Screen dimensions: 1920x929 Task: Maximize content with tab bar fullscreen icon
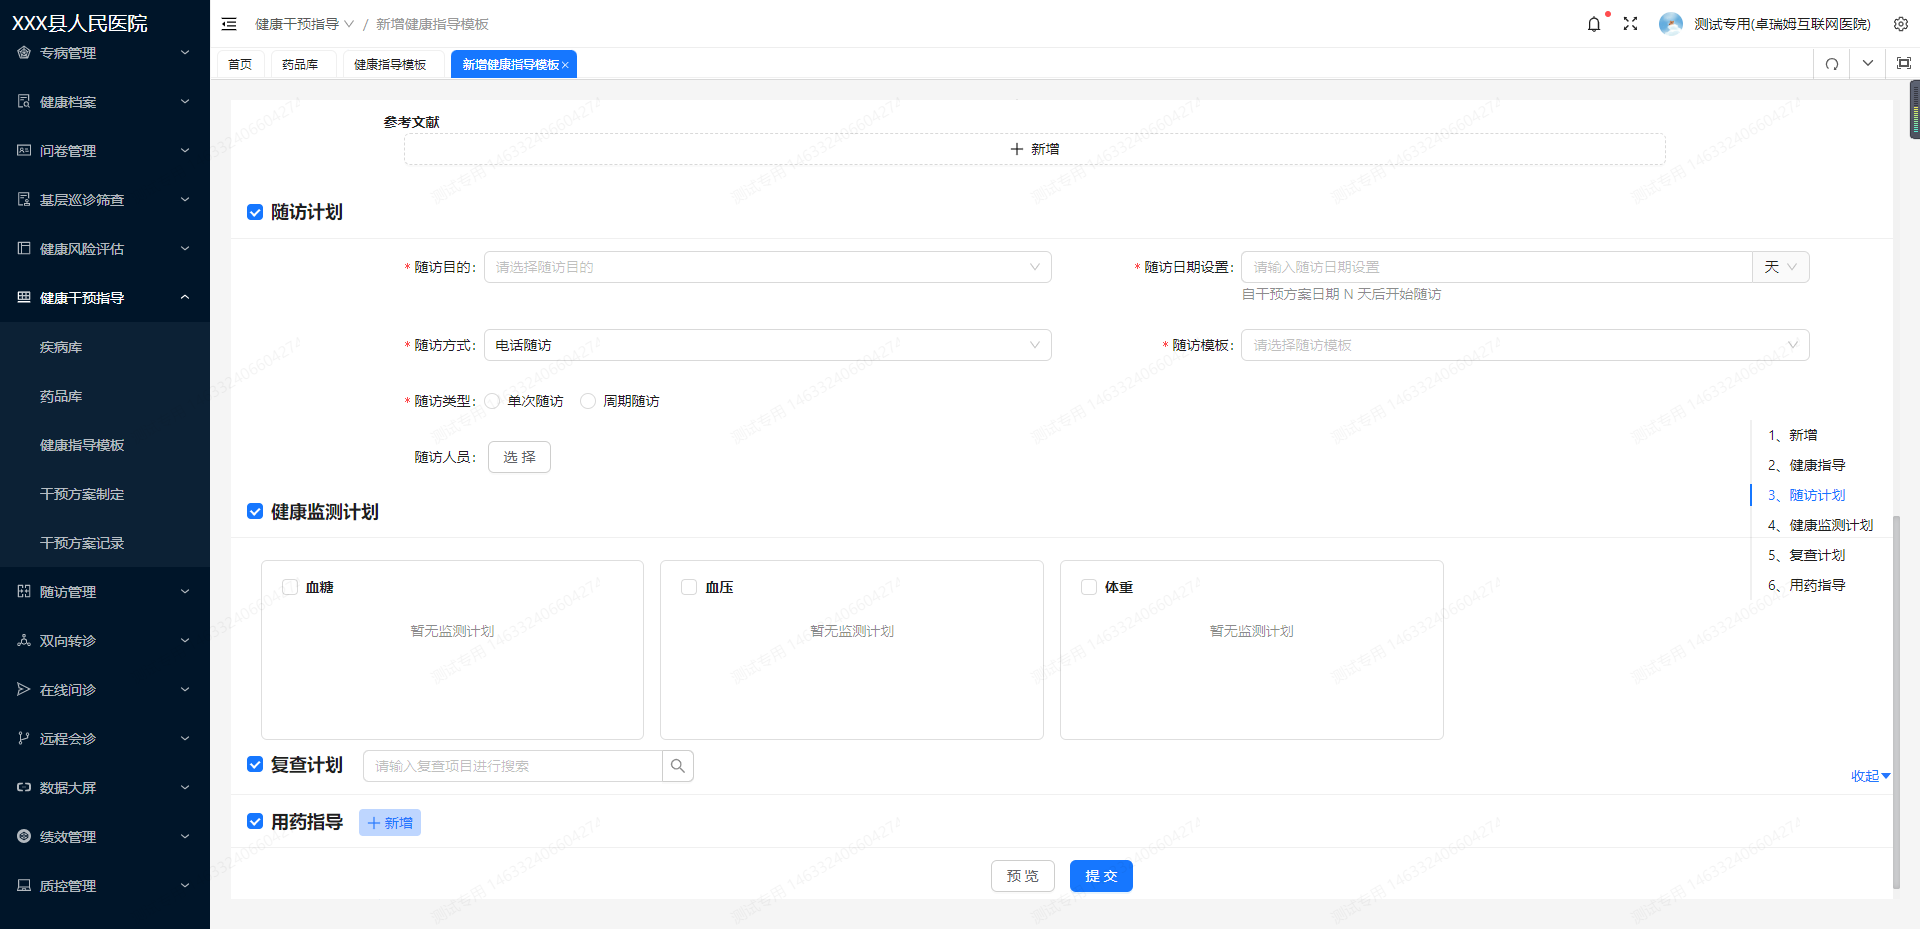(x=1904, y=64)
